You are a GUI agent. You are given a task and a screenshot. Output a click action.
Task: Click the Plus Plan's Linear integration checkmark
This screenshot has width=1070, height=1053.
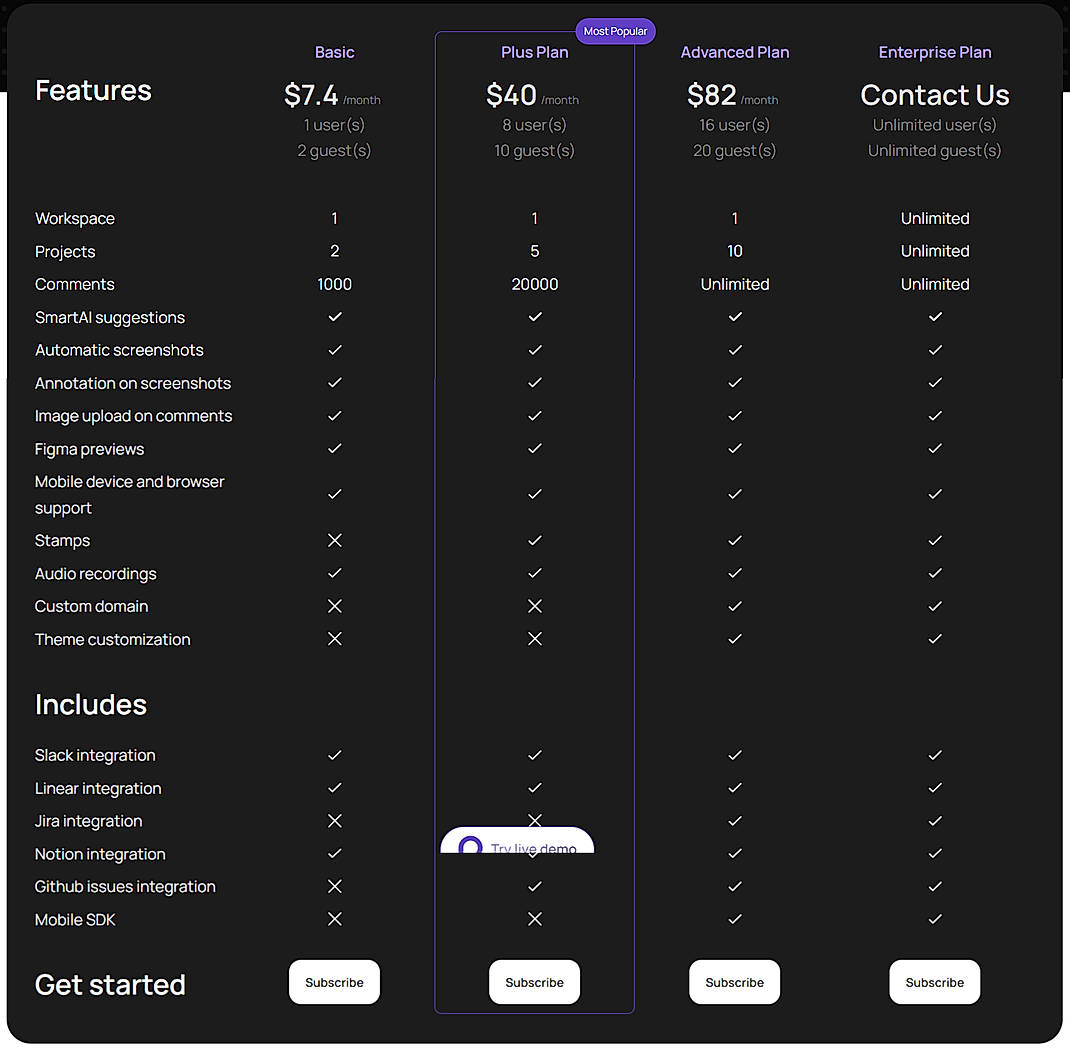click(x=535, y=788)
